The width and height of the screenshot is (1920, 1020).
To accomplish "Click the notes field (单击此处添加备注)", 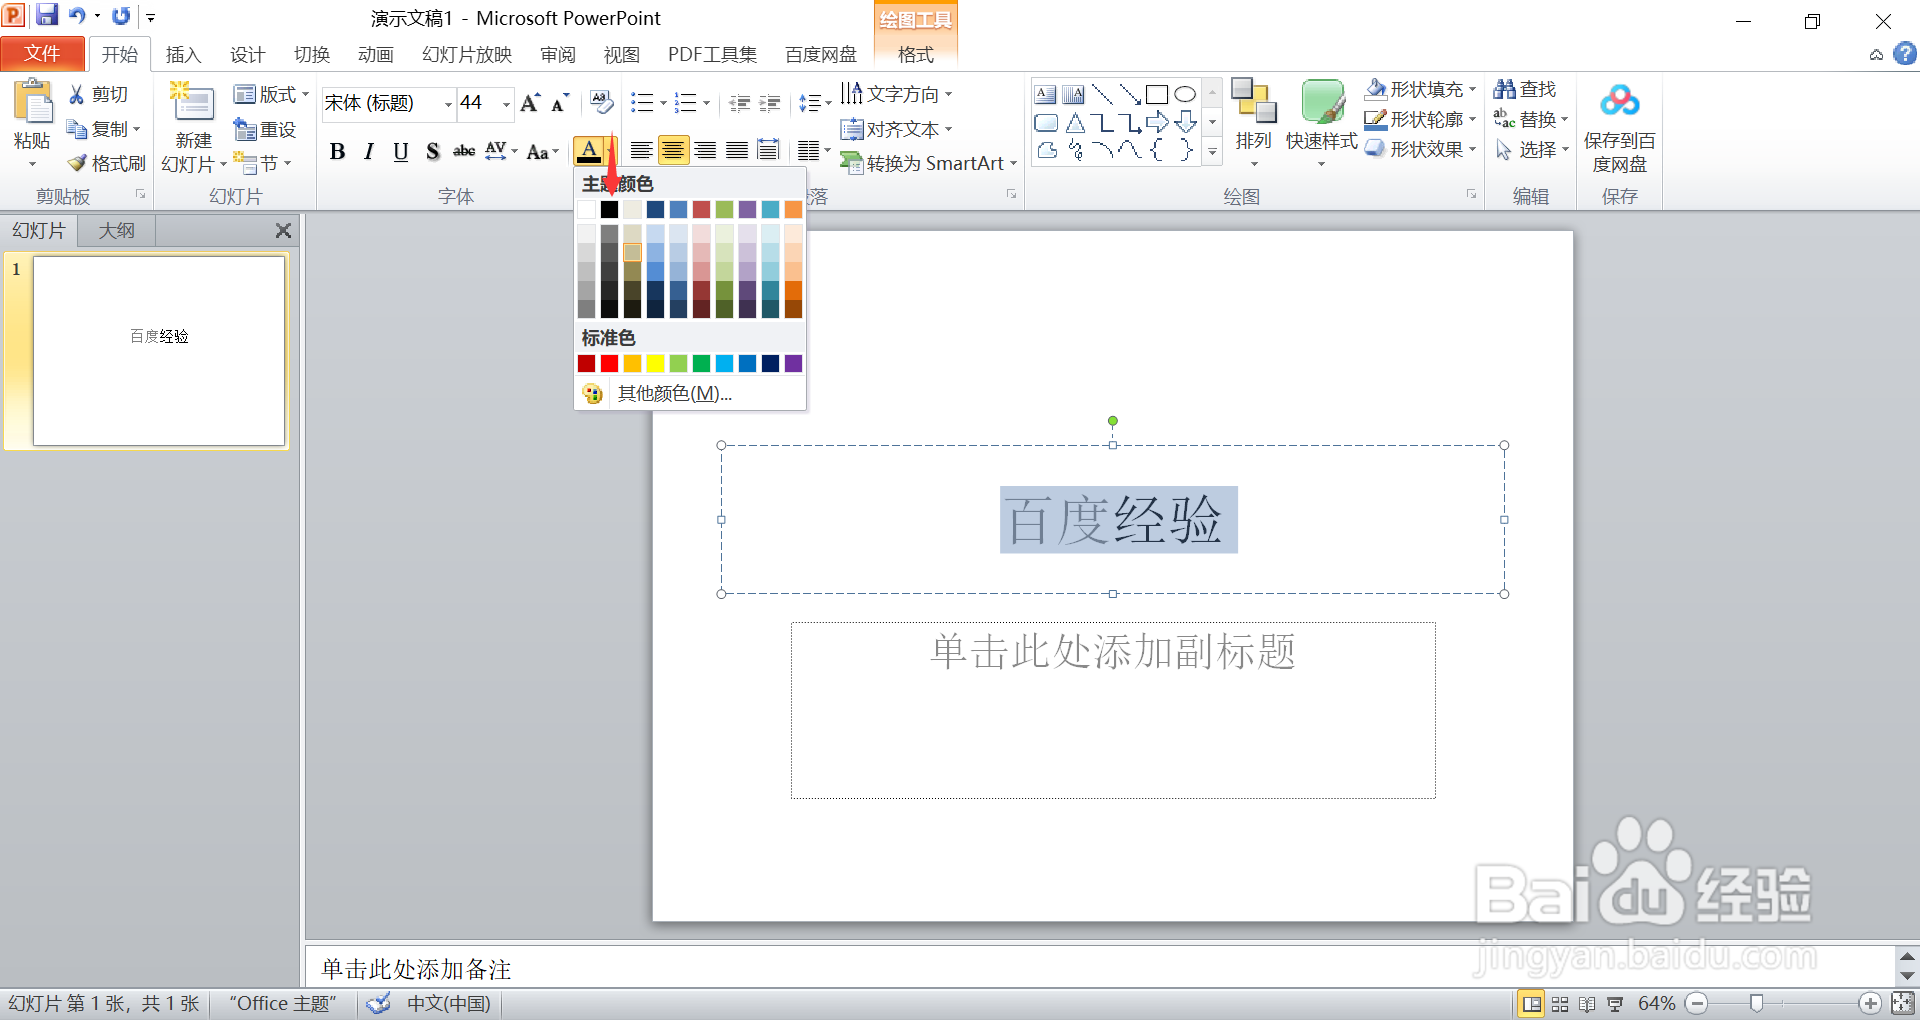I will tap(1100, 968).
